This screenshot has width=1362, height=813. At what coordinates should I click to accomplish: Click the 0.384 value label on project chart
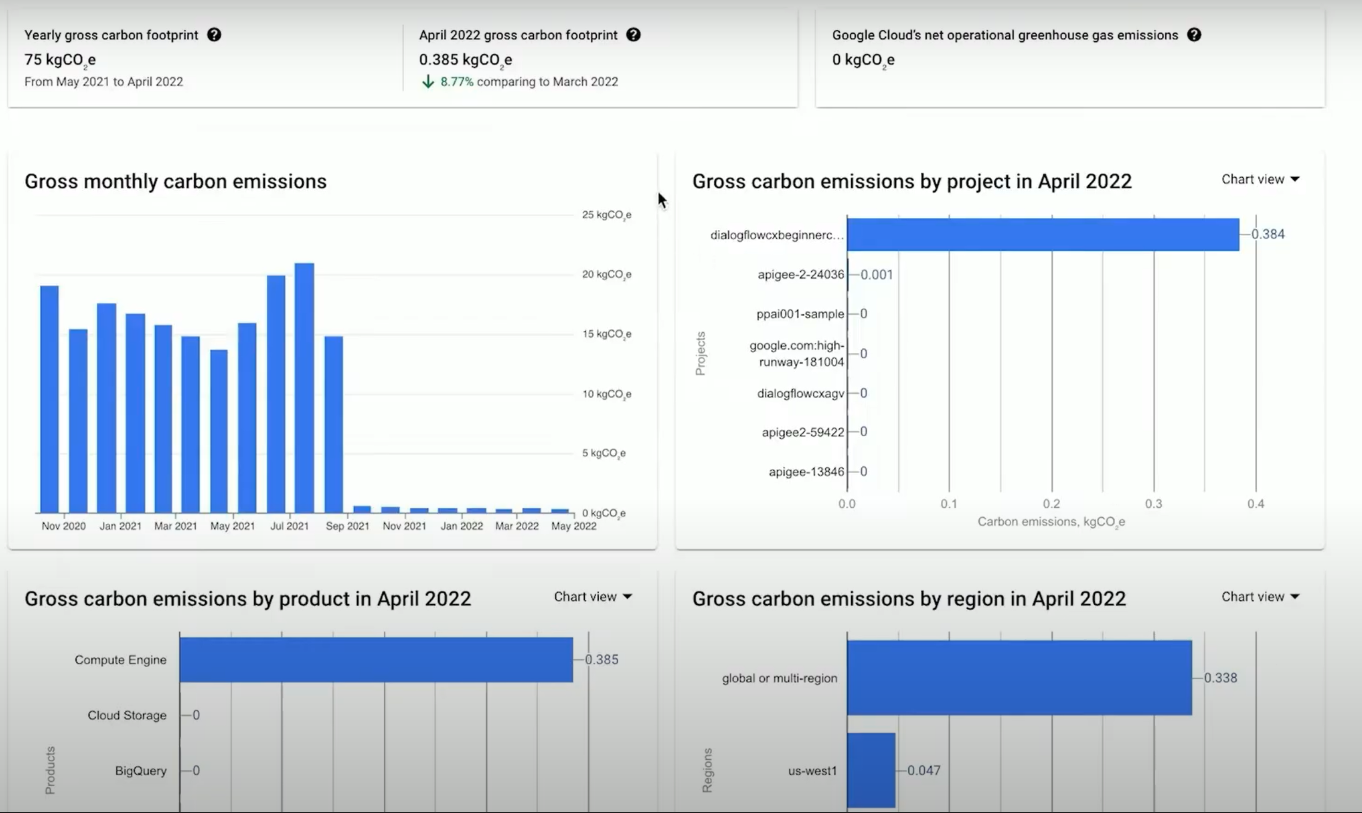(1268, 235)
